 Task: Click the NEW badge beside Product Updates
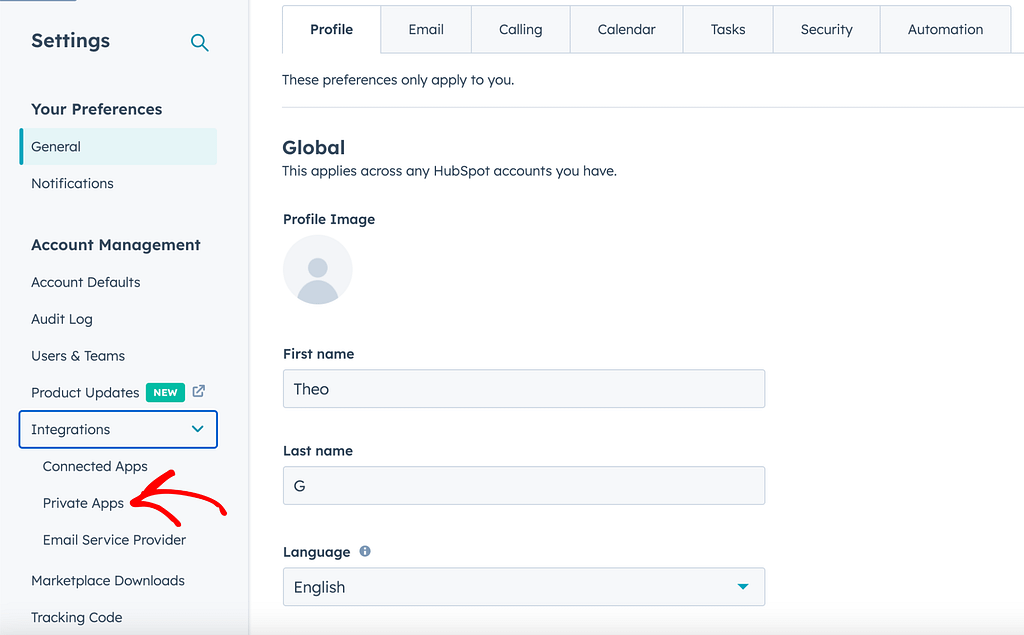tap(165, 393)
